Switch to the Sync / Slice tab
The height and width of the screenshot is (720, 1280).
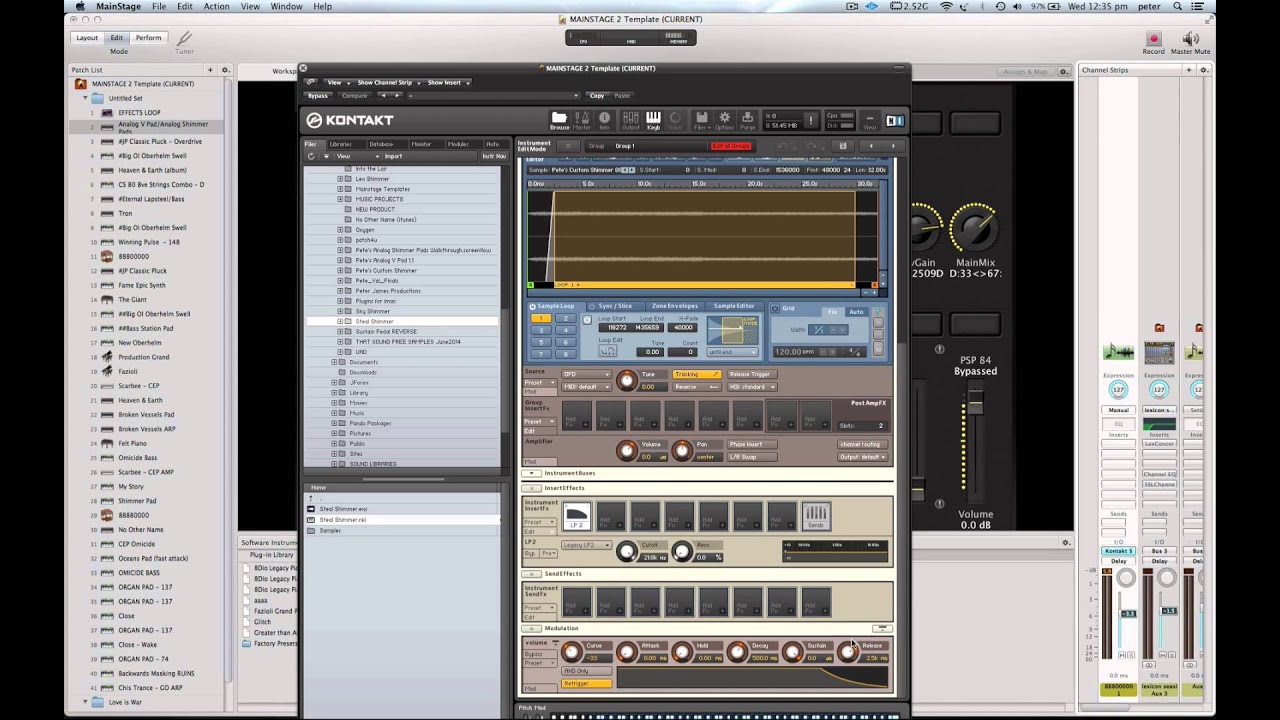click(616, 306)
